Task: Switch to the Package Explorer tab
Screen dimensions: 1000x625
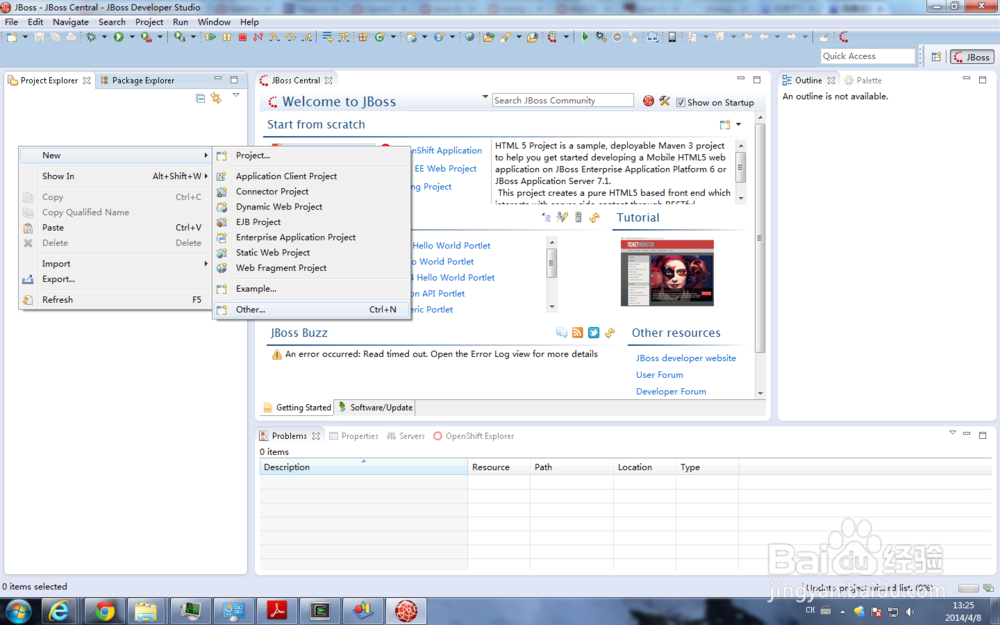Action: (x=138, y=80)
